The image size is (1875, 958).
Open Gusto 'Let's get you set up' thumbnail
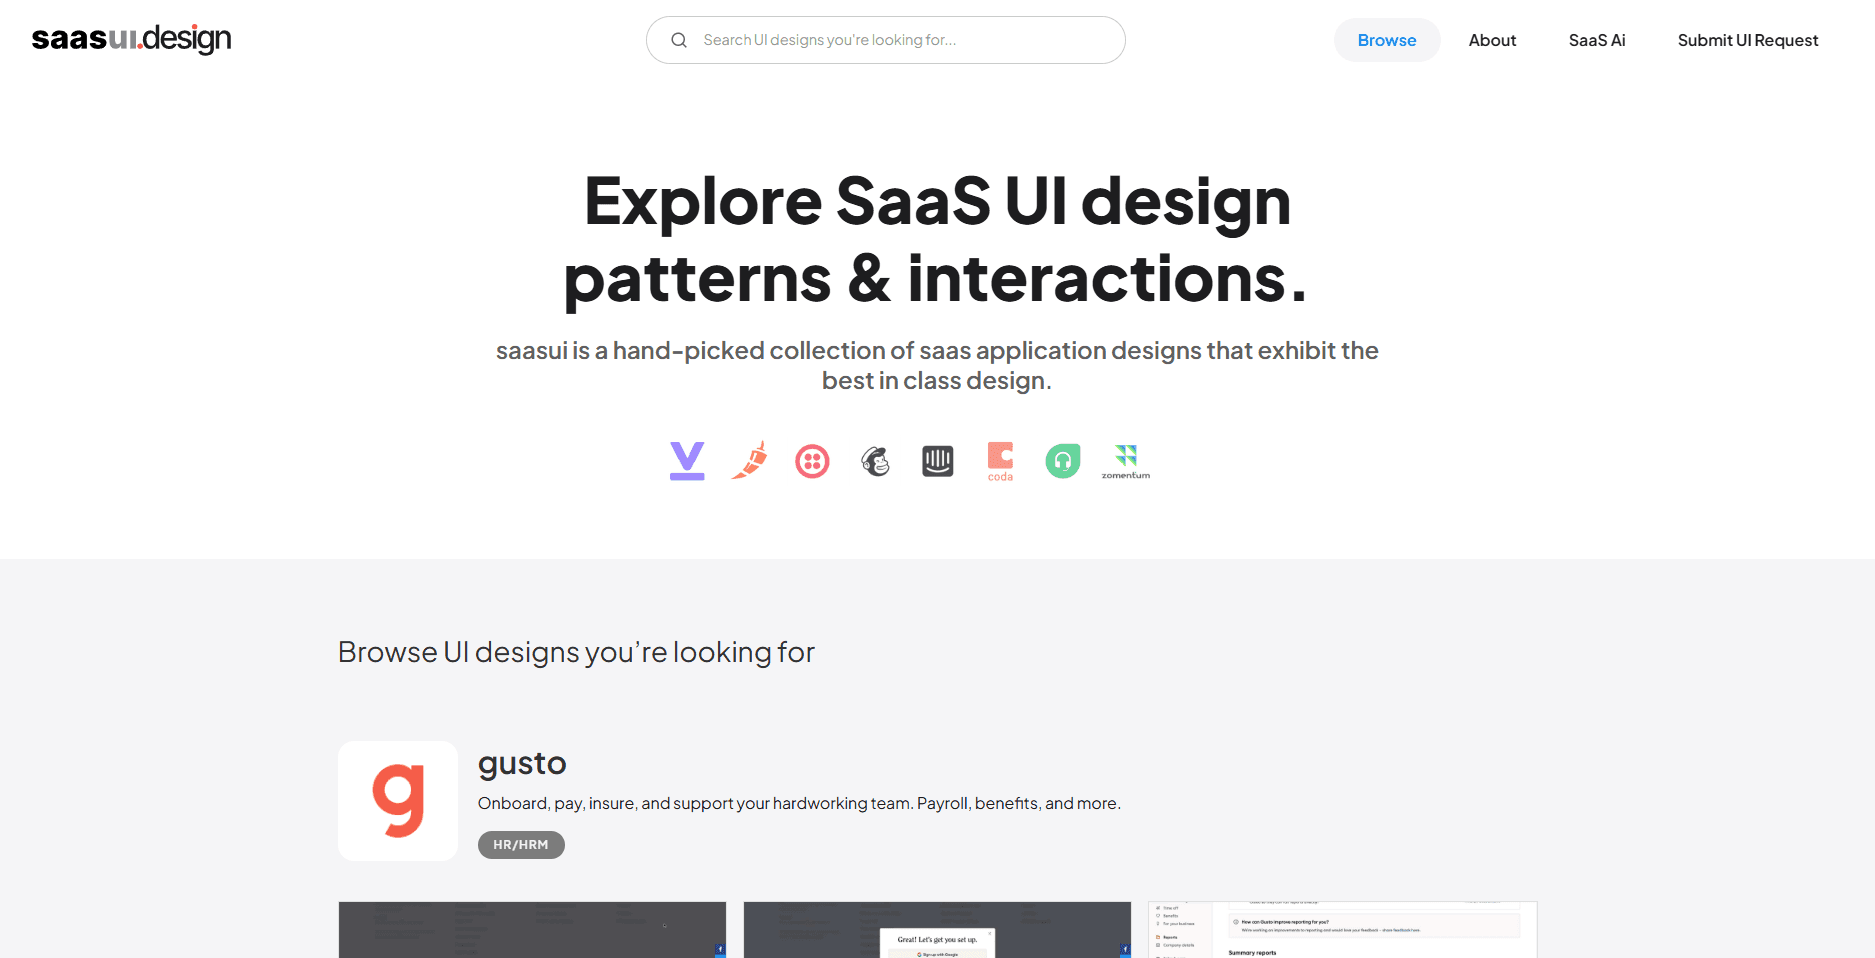point(937,930)
